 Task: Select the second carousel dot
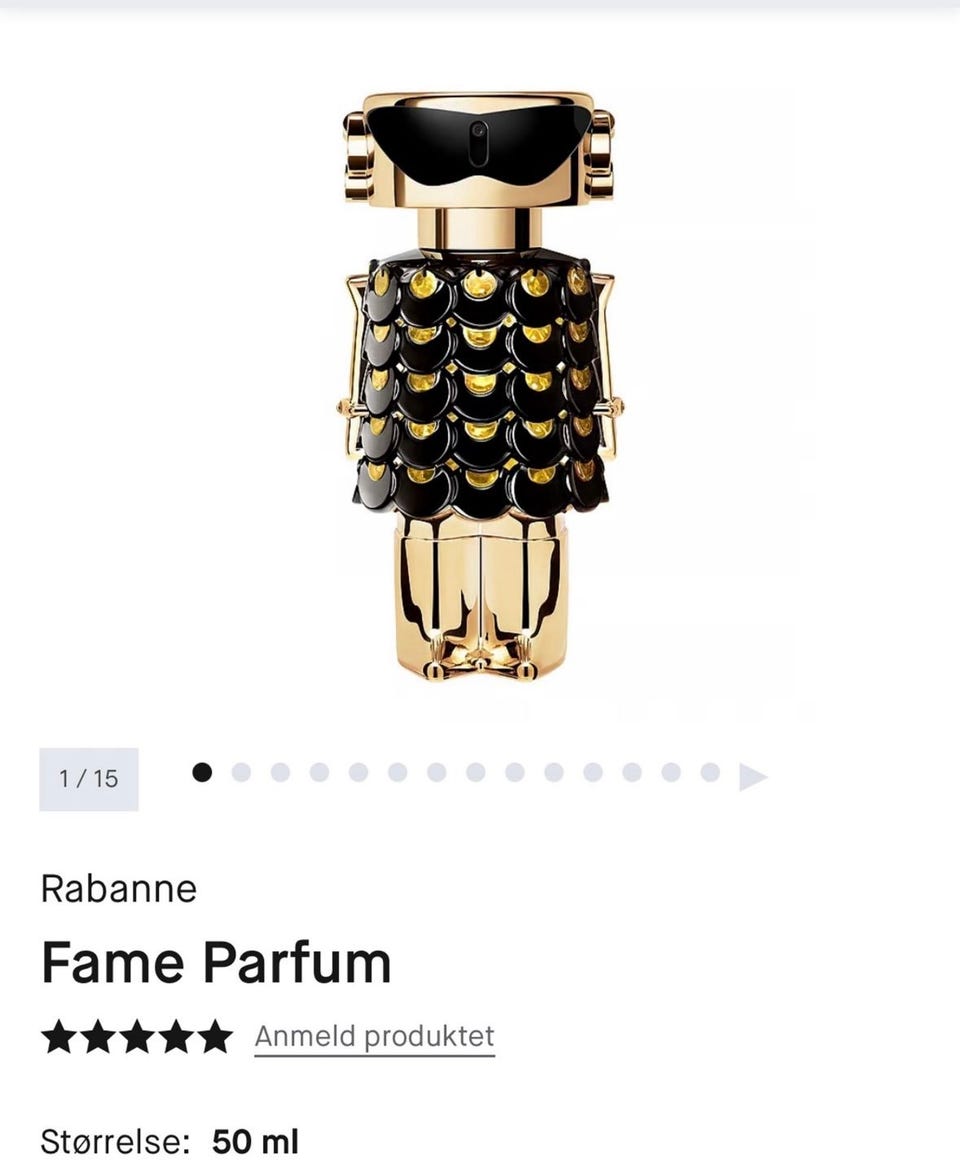(241, 772)
